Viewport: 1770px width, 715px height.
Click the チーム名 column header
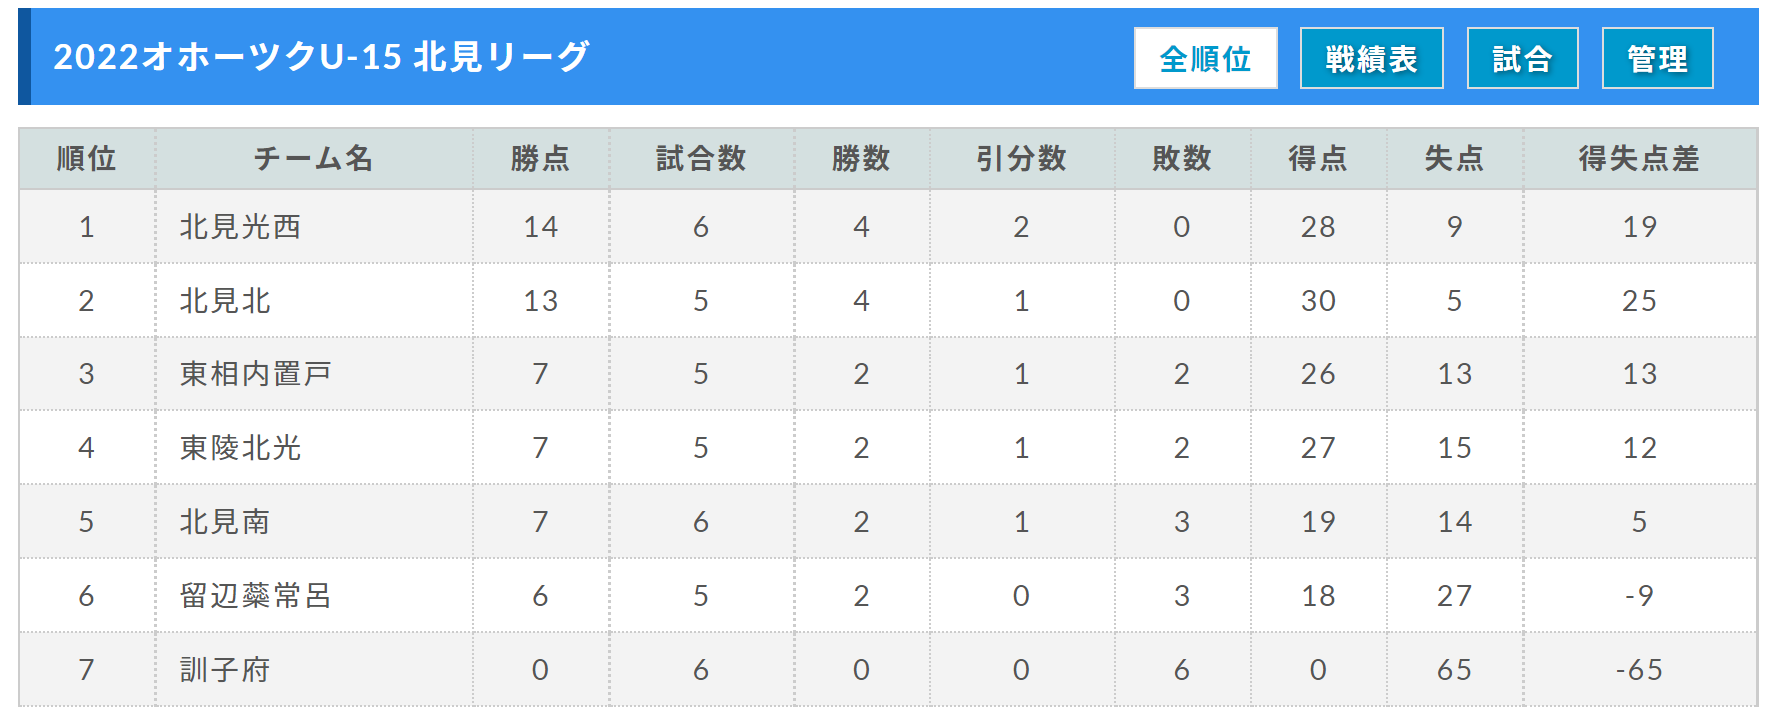coord(314,158)
